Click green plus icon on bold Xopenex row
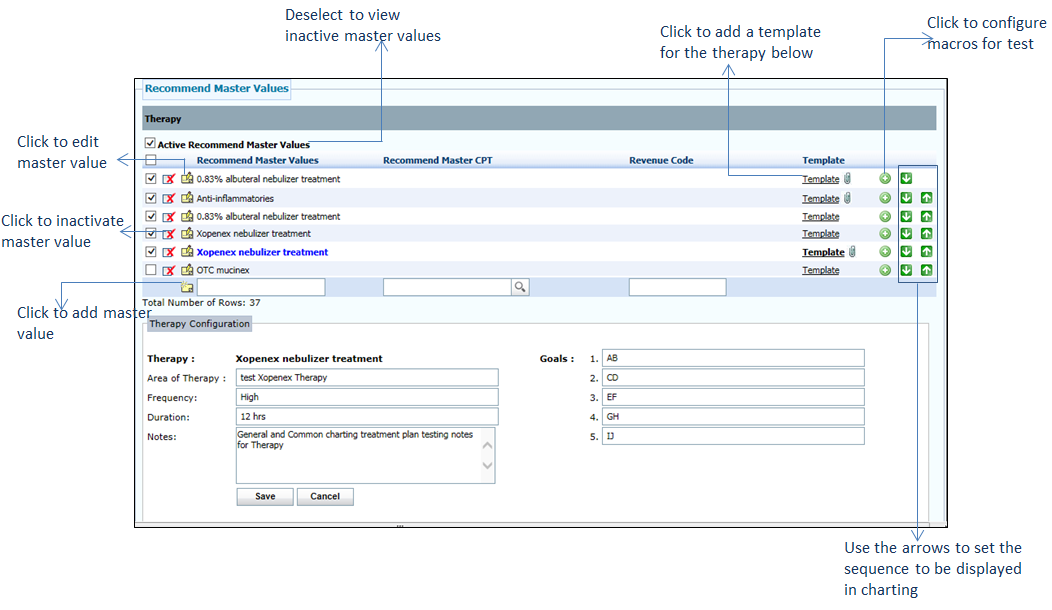Screen dimensions: 1052x610 [885, 252]
